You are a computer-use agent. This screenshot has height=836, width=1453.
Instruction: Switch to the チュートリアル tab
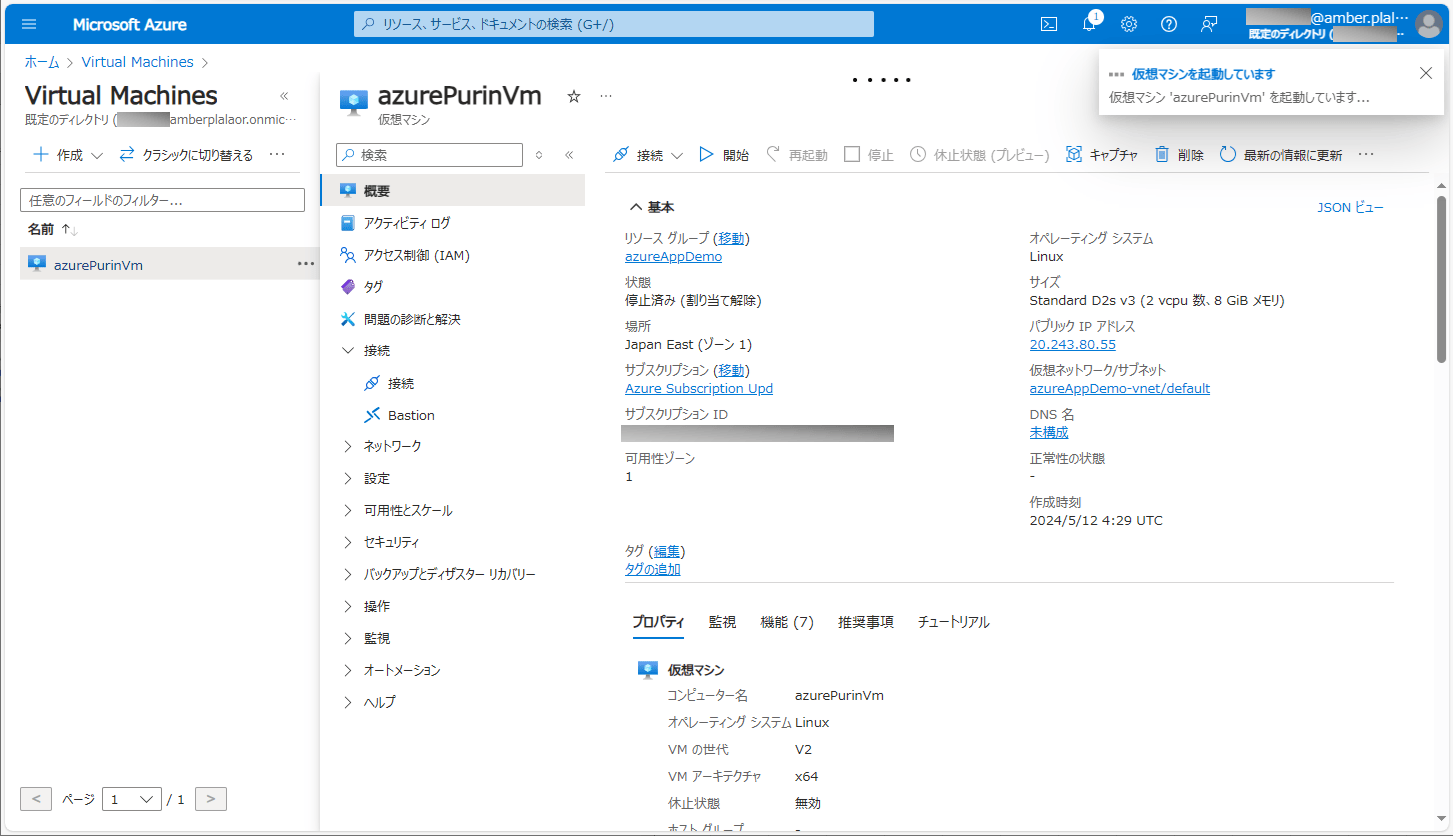click(x=954, y=622)
